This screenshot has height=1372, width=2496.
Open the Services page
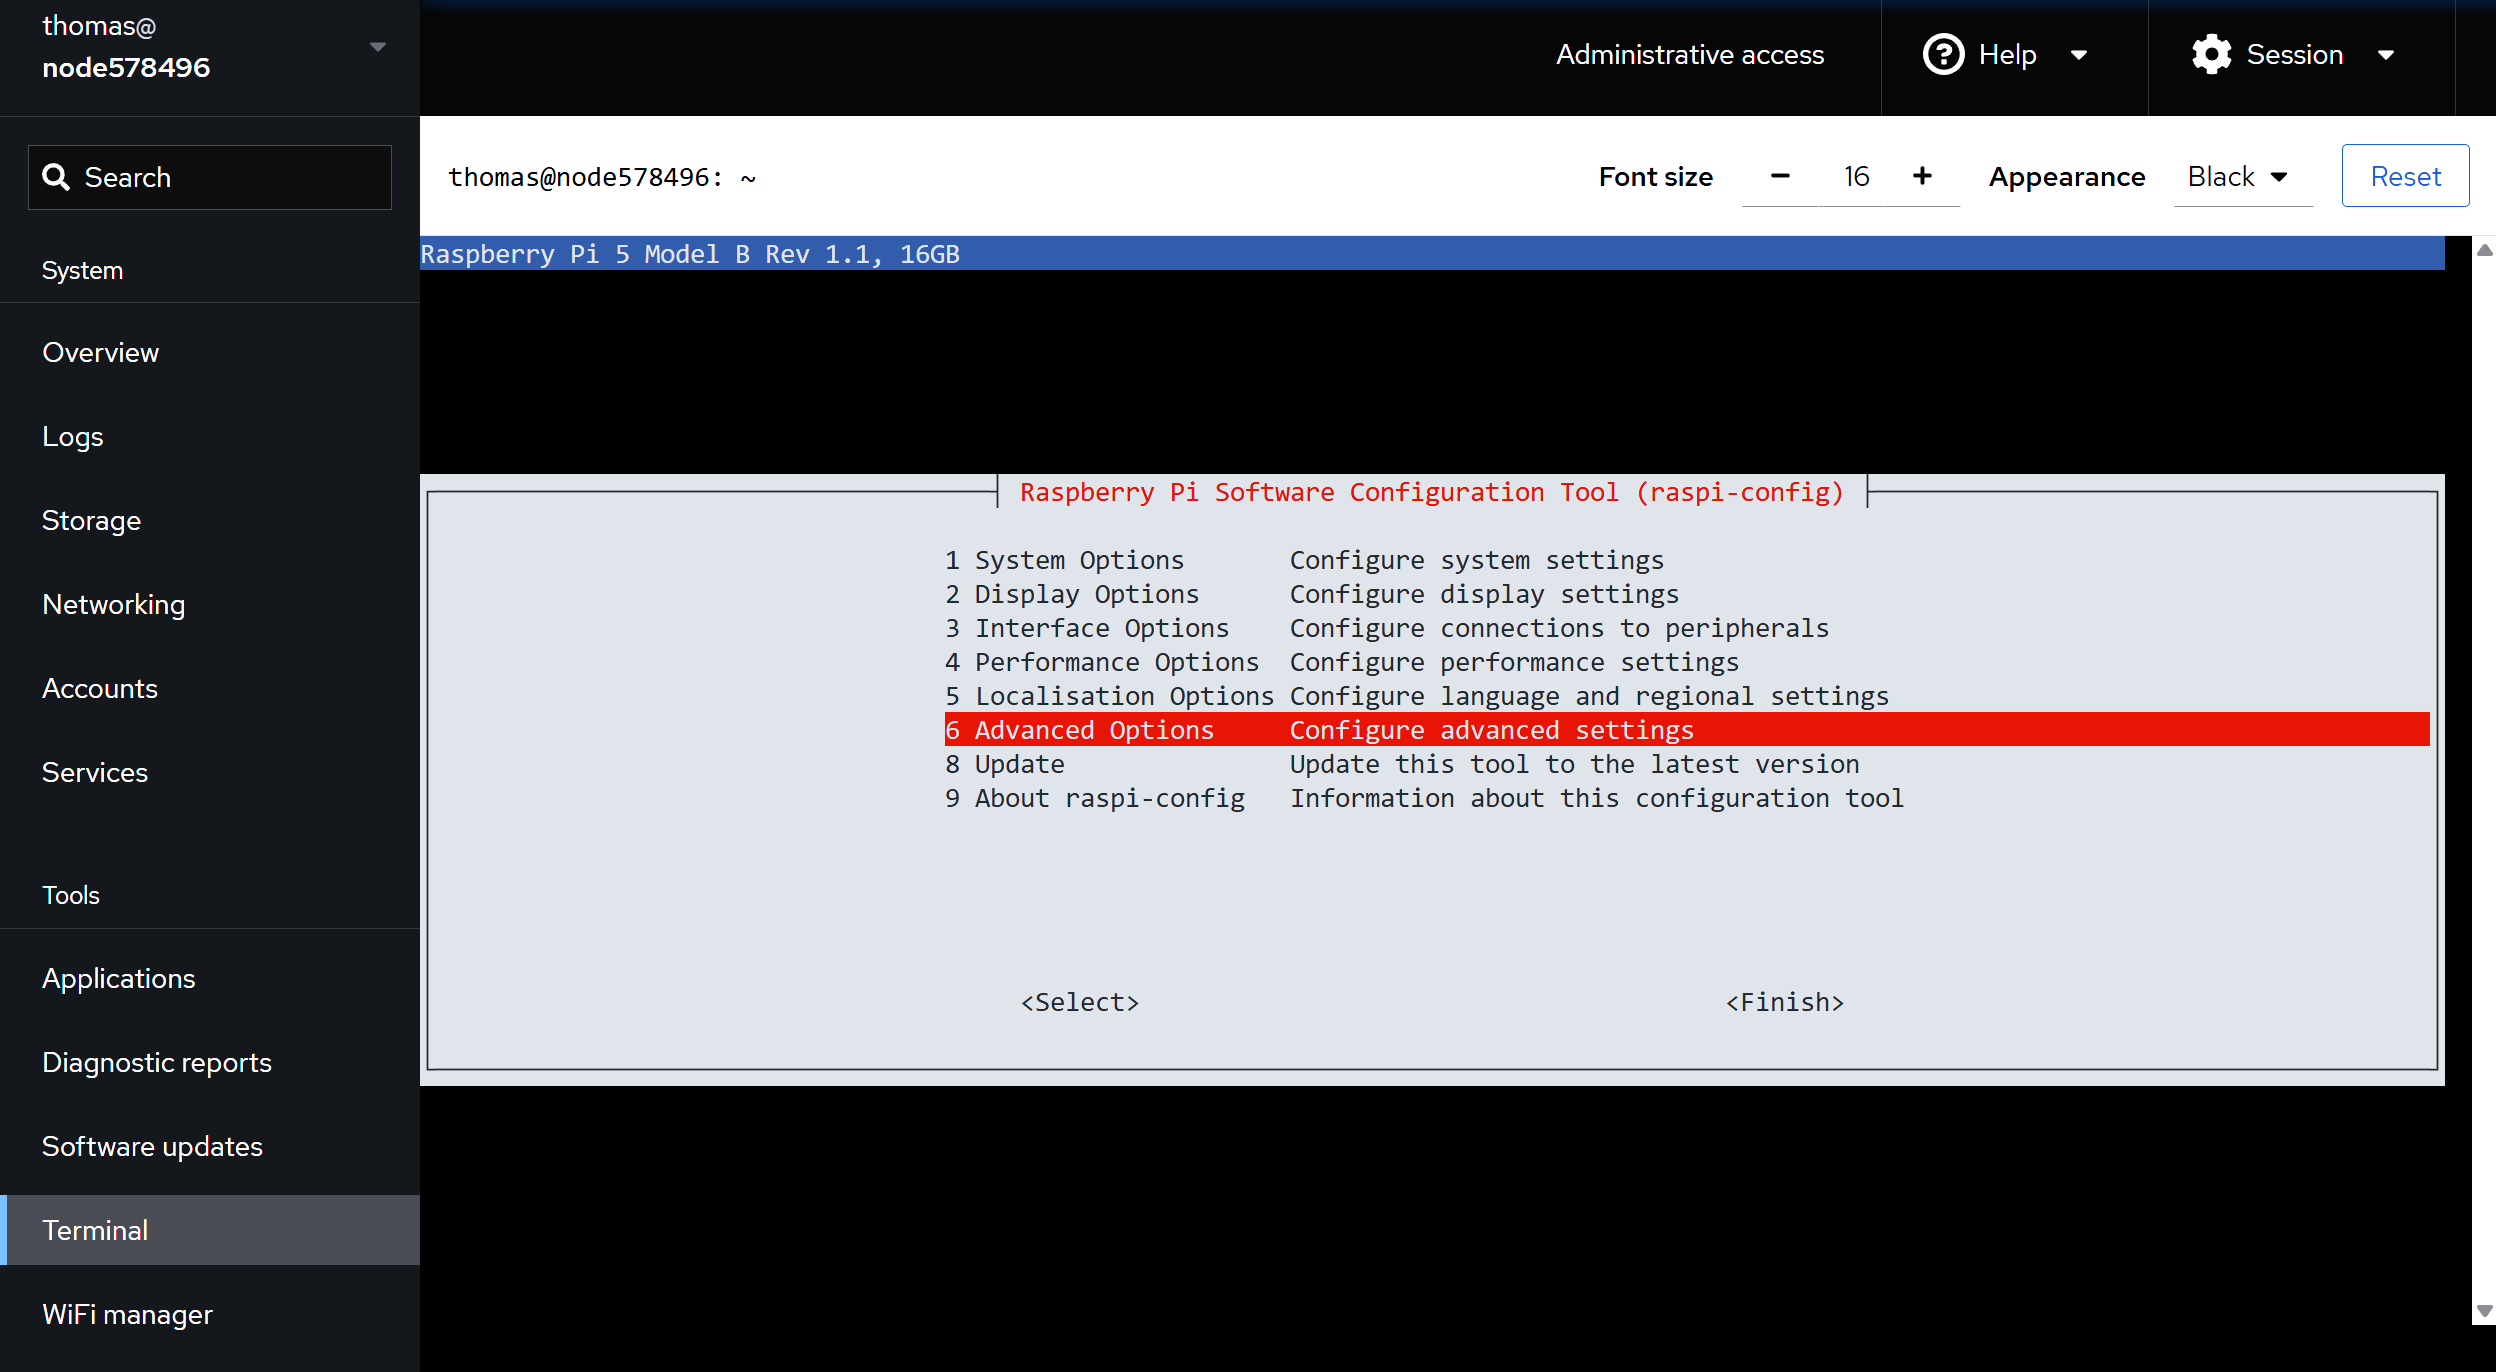pyautogui.click(x=94, y=772)
